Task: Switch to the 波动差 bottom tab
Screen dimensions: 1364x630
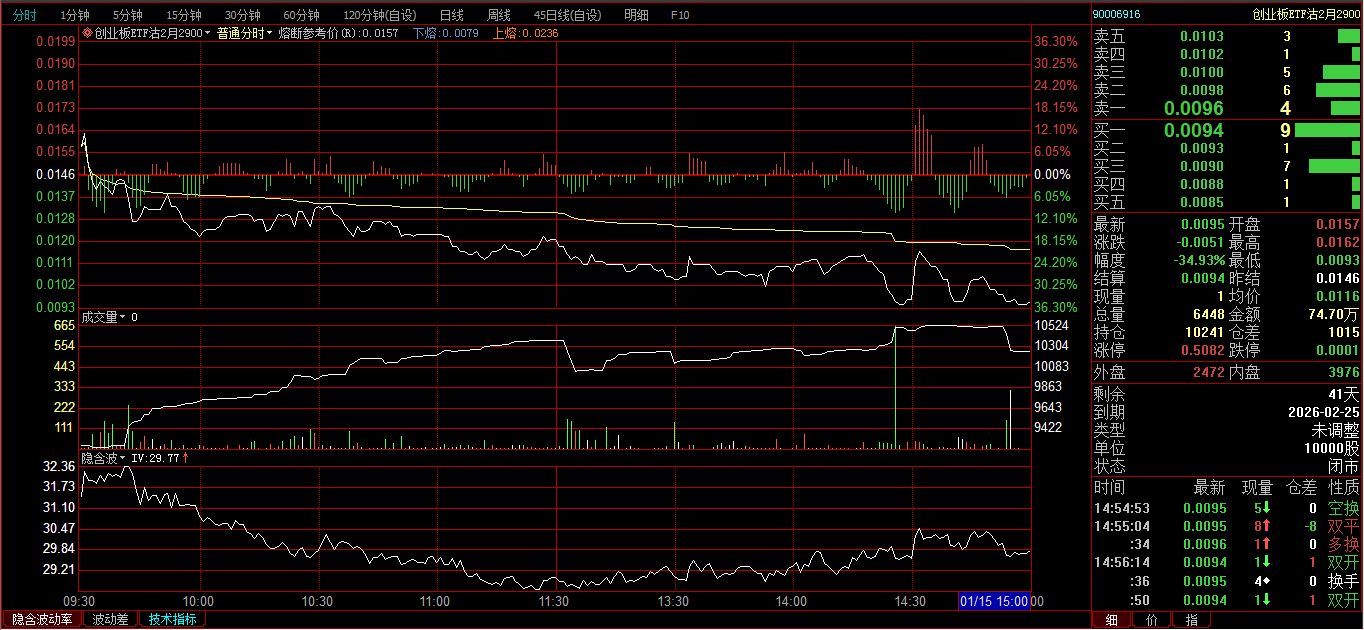Action: (x=110, y=619)
